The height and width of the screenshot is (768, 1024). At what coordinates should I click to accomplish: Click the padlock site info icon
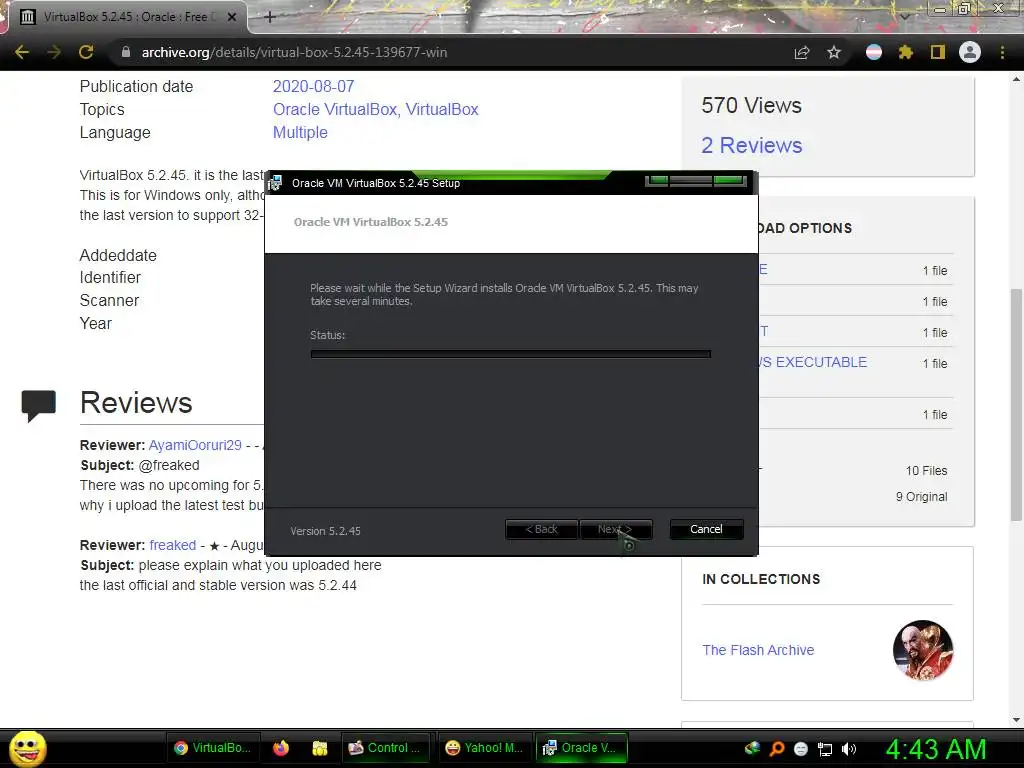[x=125, y=52]
